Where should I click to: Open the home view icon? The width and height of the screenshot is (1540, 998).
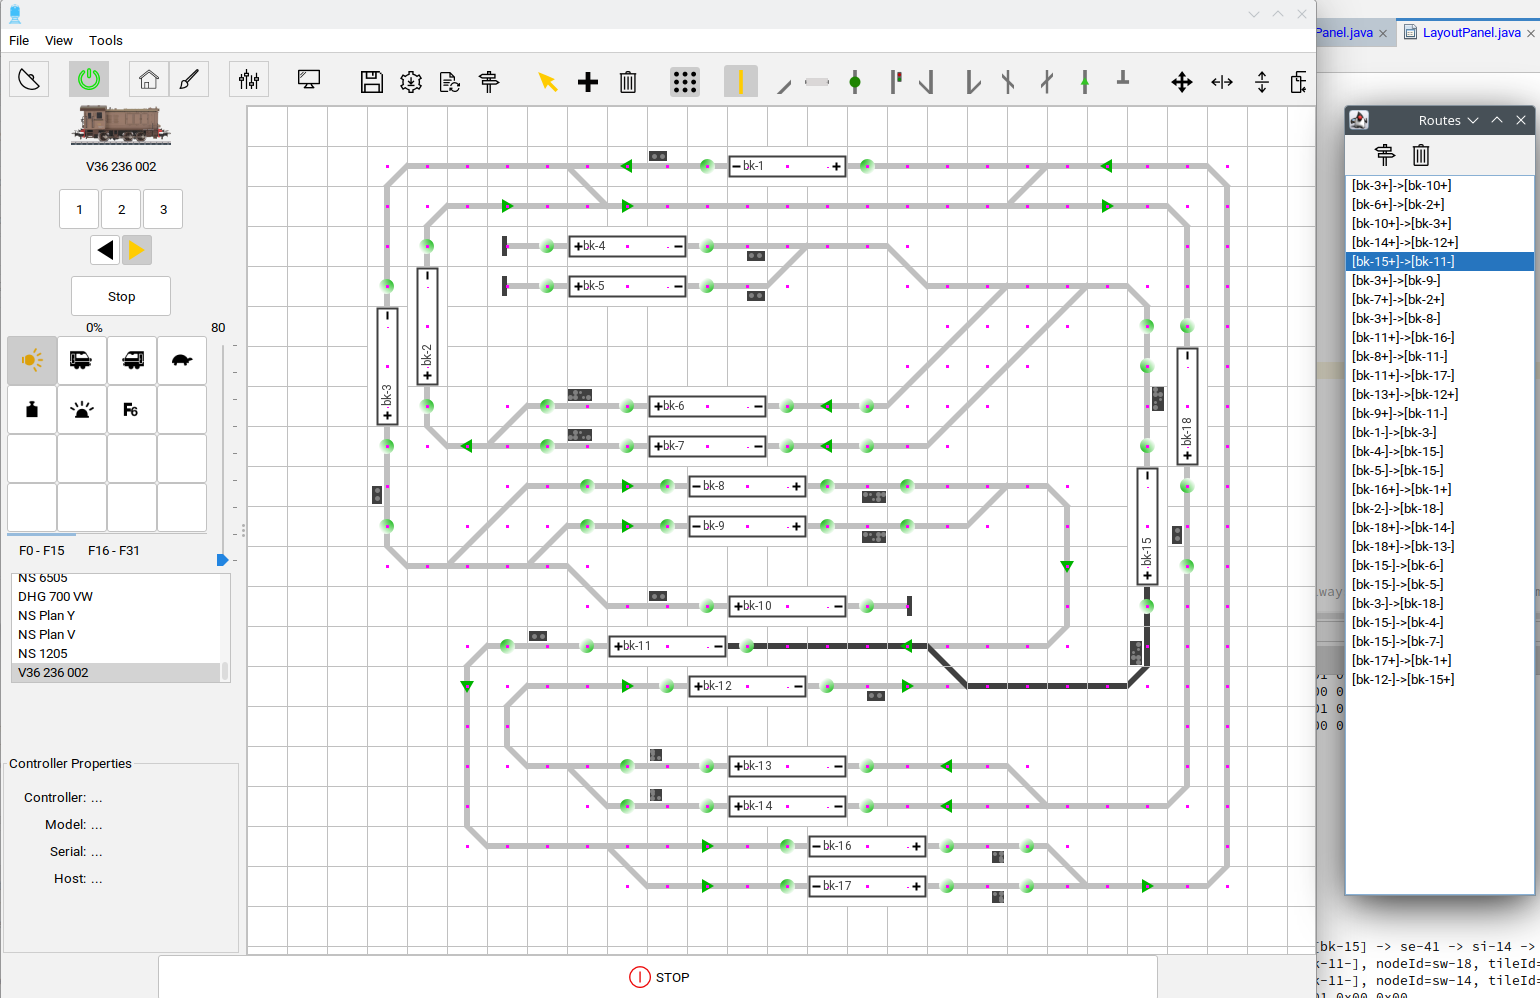pos(149,79)
